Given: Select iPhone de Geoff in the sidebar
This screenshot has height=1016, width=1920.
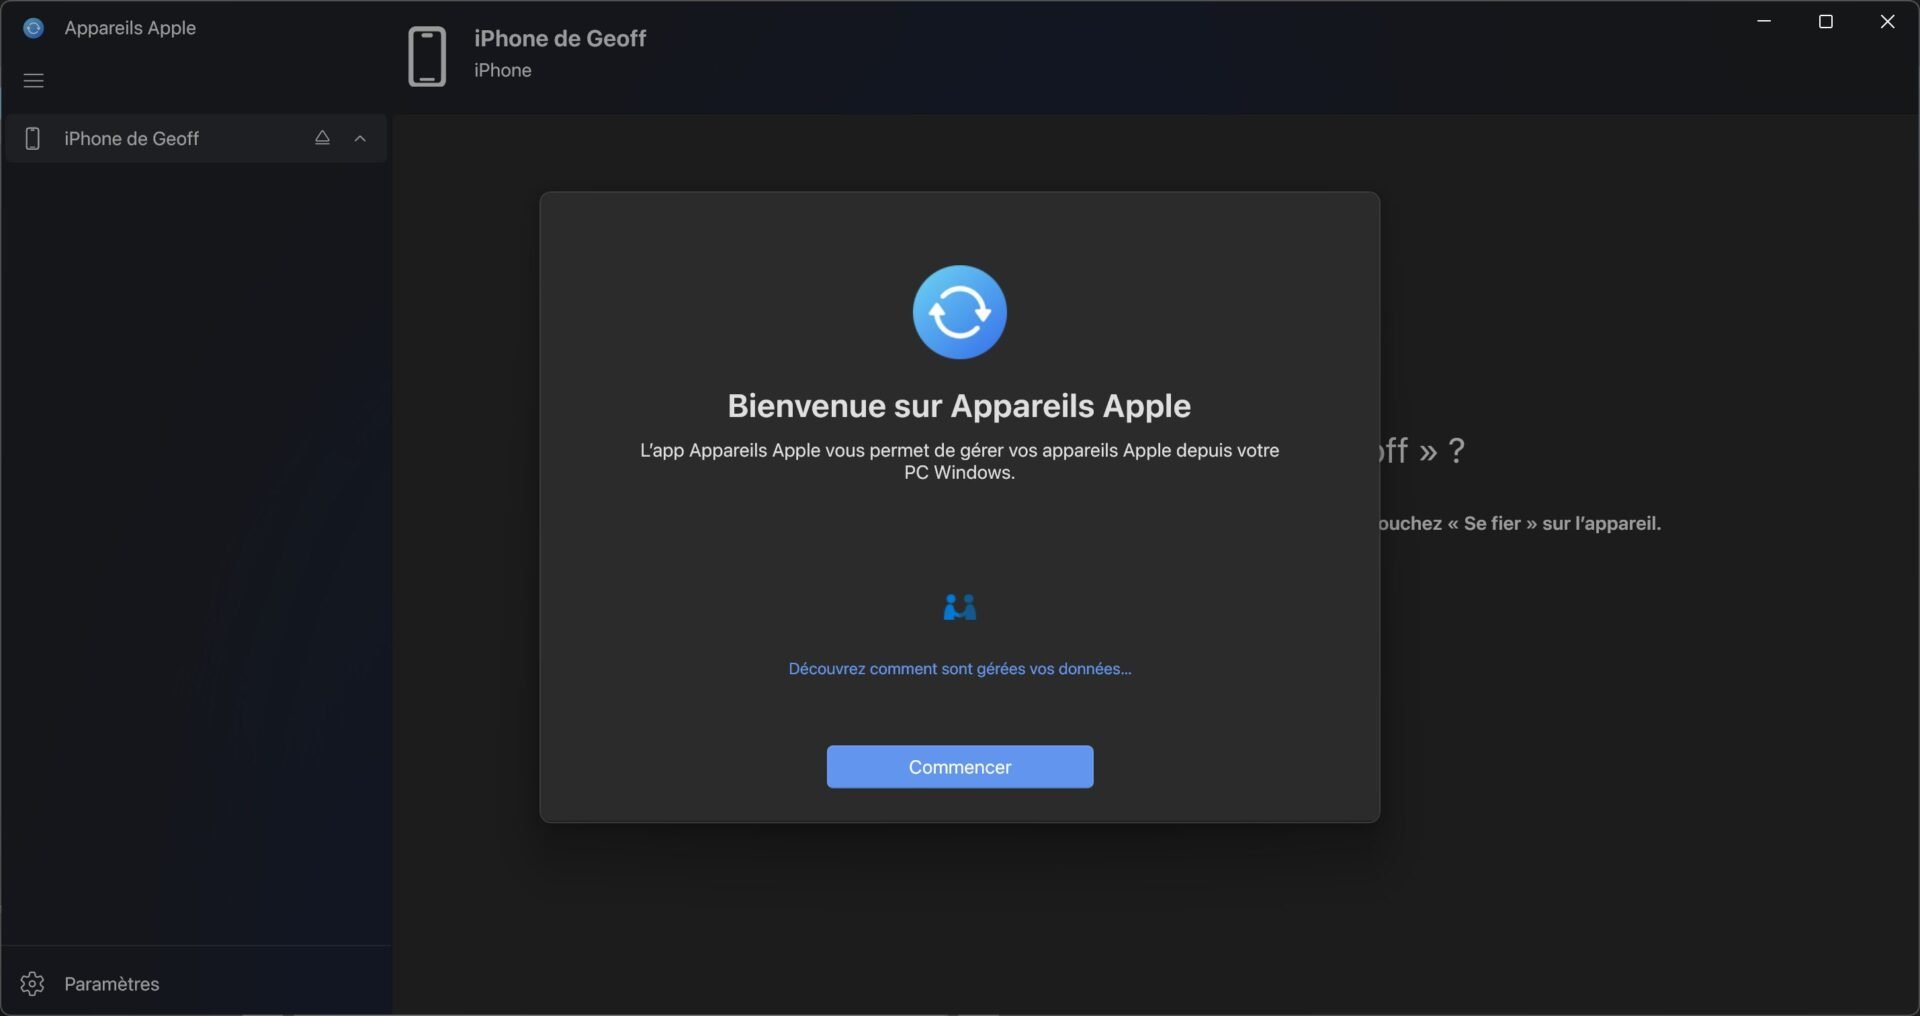Looking at the screenshot, I should (195, 139).
